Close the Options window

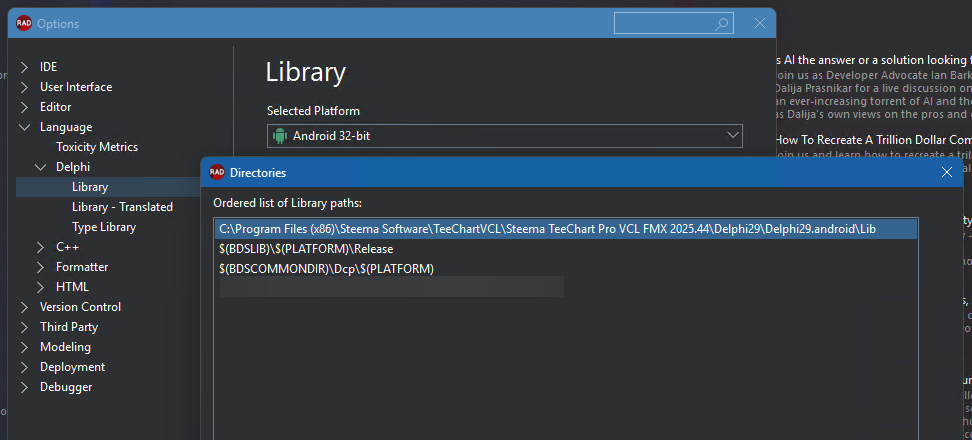point(759,24)
